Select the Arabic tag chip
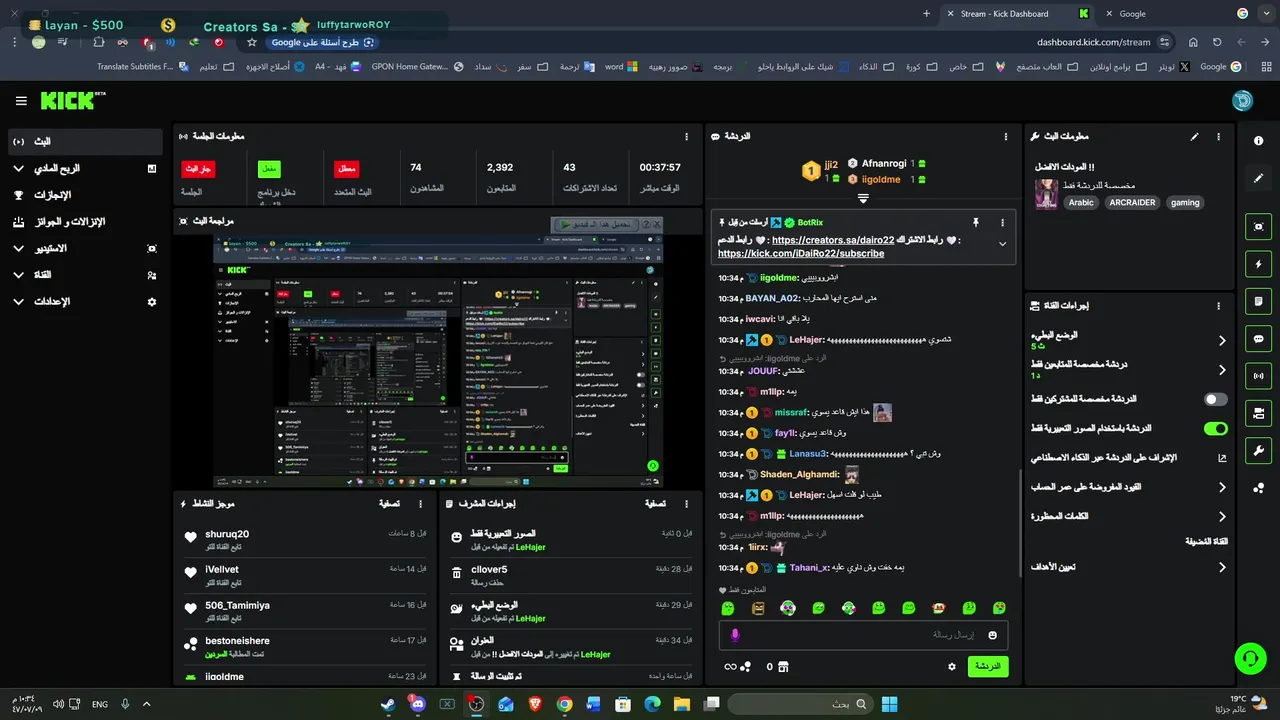Screen dimensions: 1280x720 [1081, 202]
